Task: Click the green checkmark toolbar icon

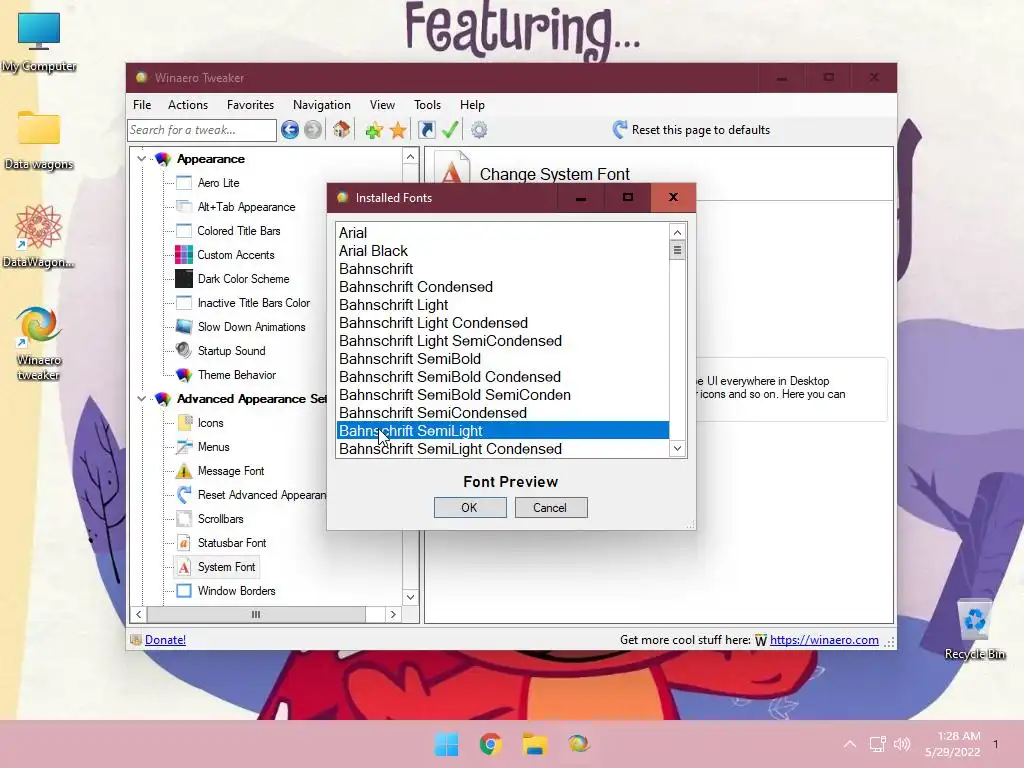Action: point(450,129)
